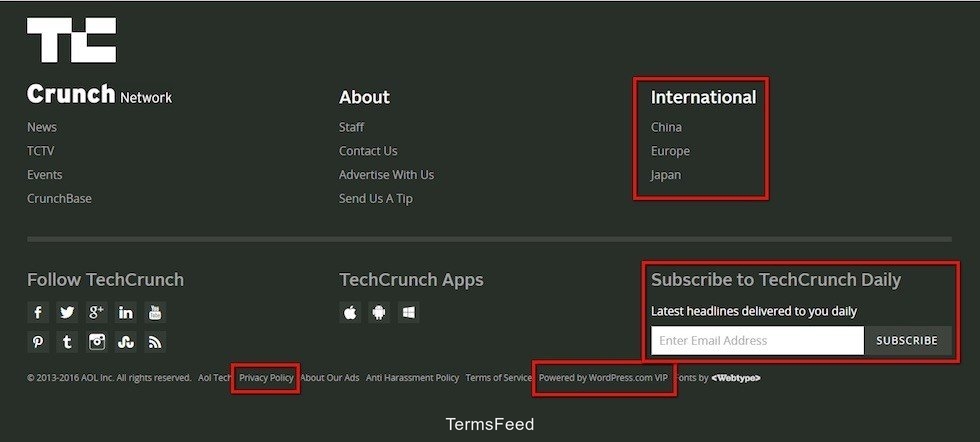Click the About heading
Screen dimensions: 980x442
click(364, 97)
